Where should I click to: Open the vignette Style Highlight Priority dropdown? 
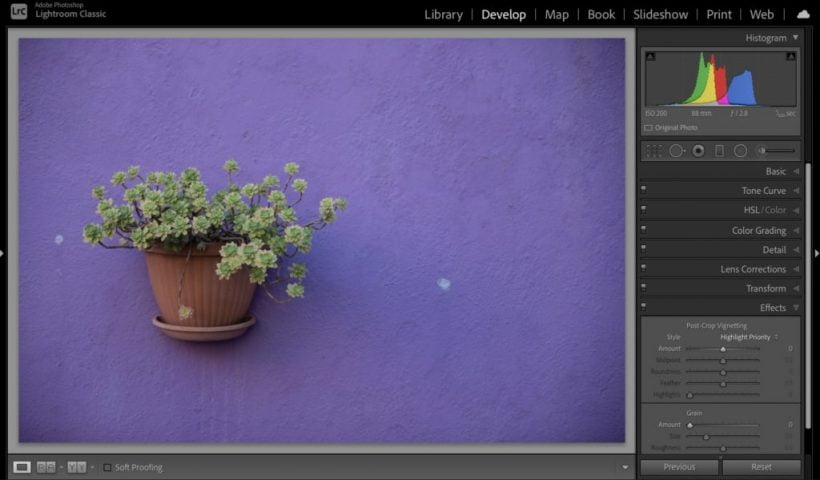point(748,337)
